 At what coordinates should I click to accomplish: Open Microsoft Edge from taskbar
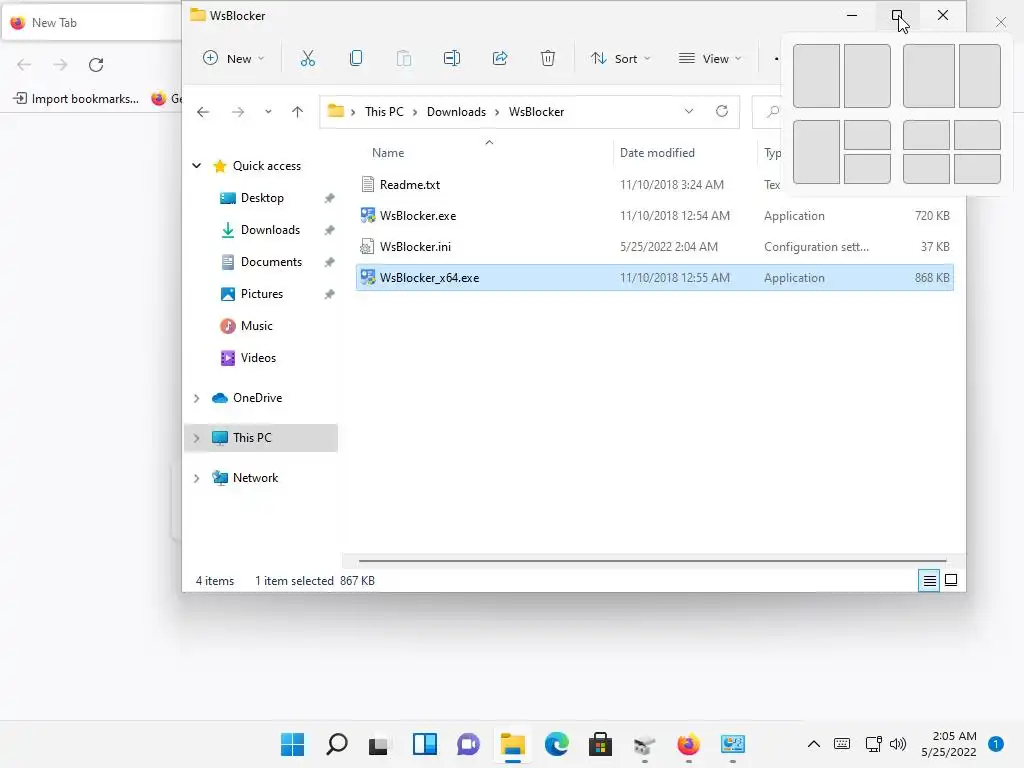point(556,744)
